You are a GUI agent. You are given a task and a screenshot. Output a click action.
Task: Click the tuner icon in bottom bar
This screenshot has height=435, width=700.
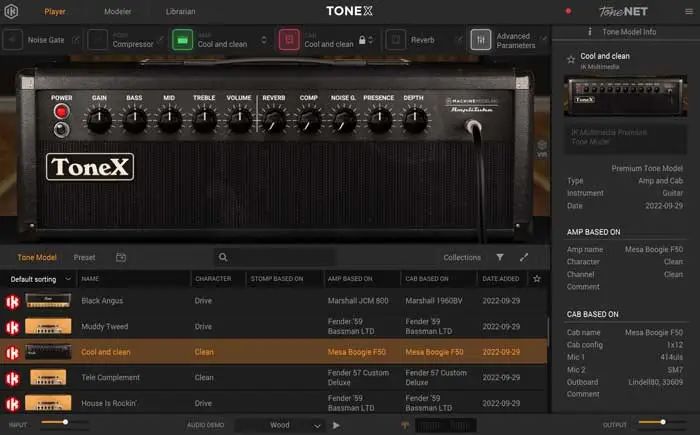[x=405, y=425]
